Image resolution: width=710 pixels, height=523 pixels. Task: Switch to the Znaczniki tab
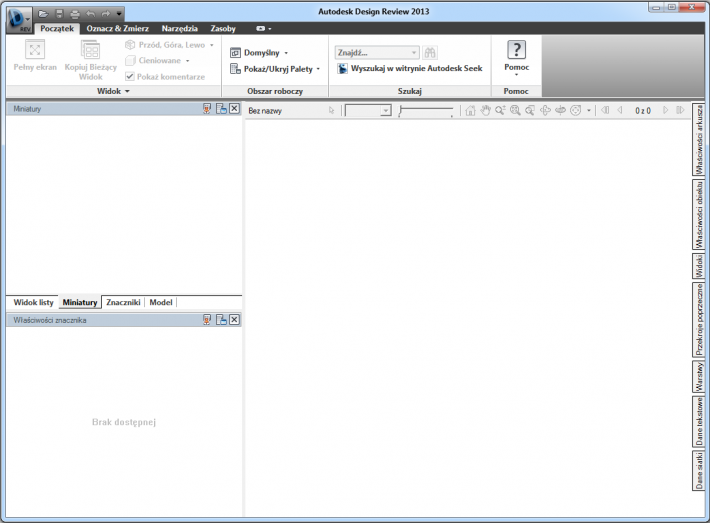coord(123,302)
